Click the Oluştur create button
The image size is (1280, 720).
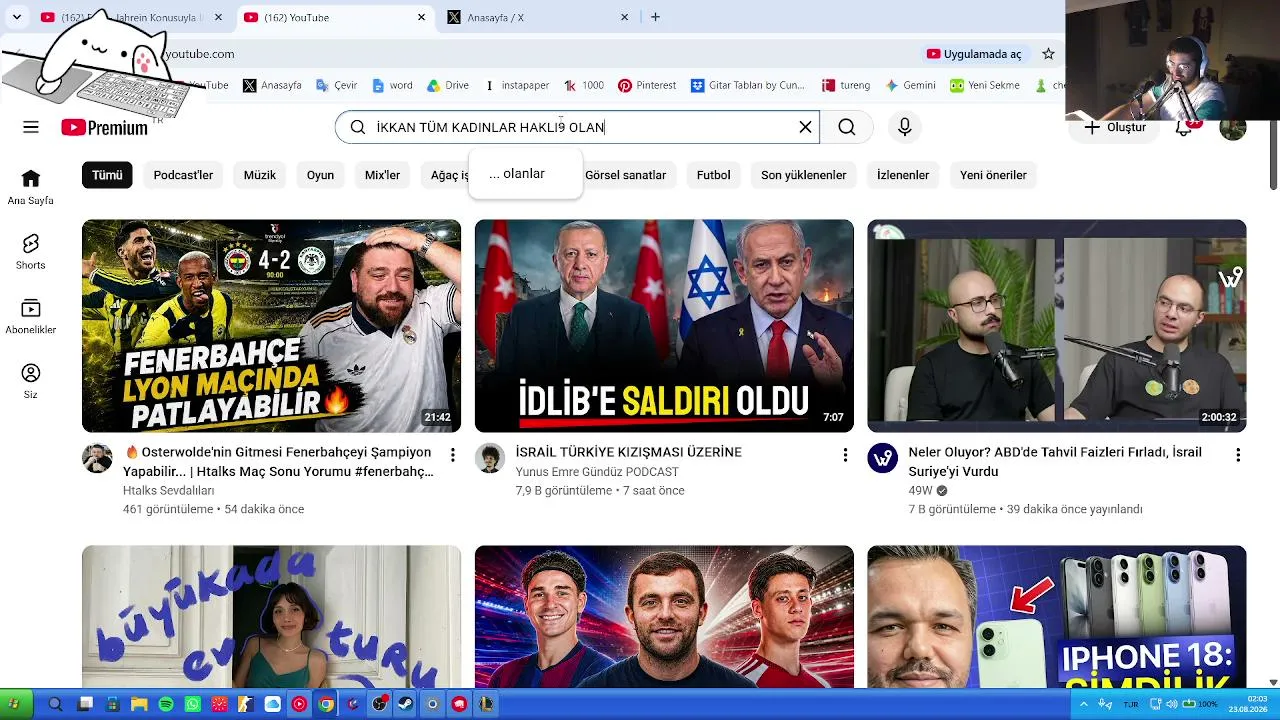(x=1115, y=127)
